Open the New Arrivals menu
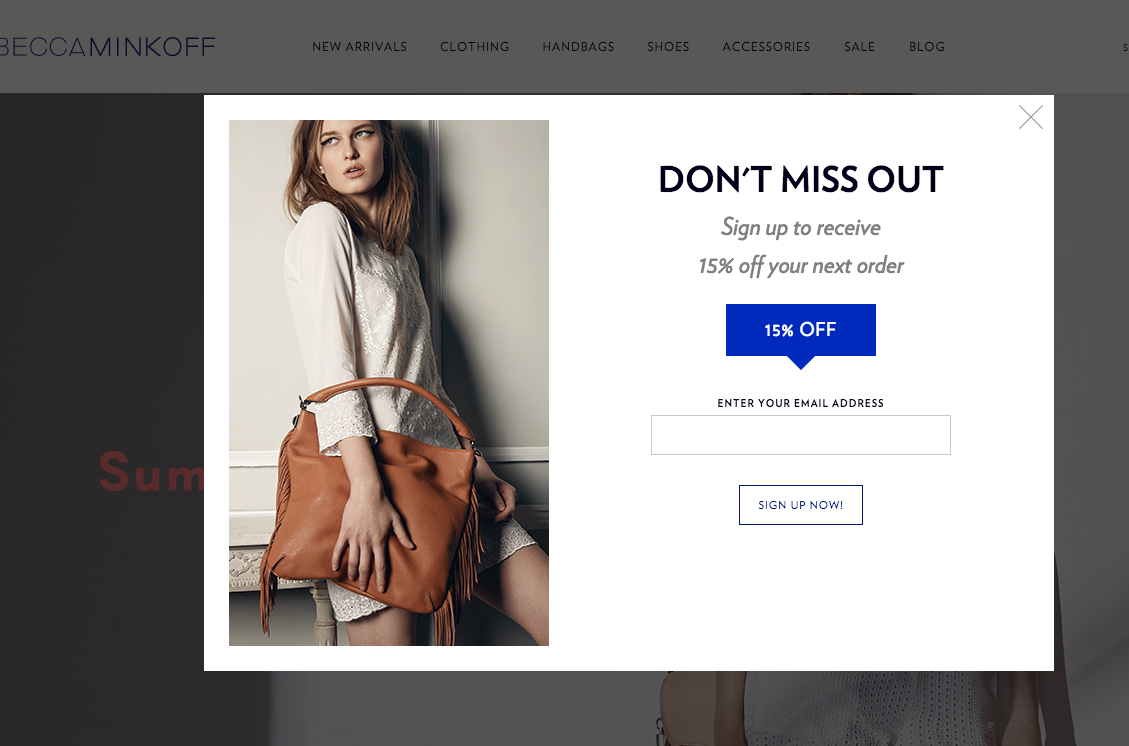The image size is (1129, 746). click(359, 47)
